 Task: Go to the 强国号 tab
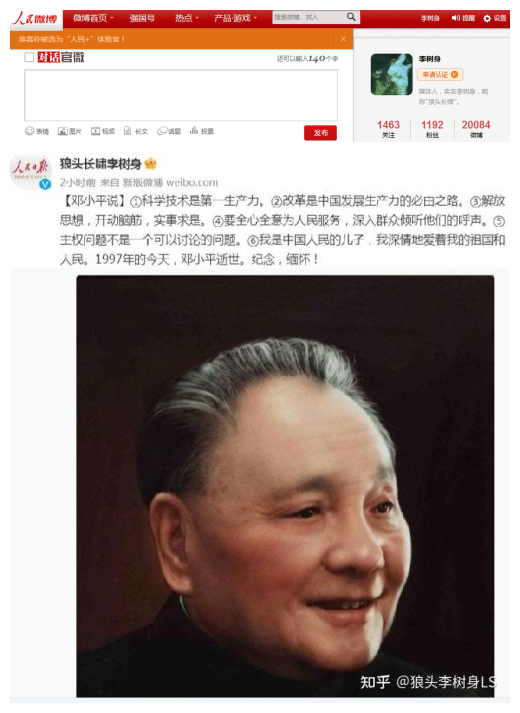[x=142, y=18]
